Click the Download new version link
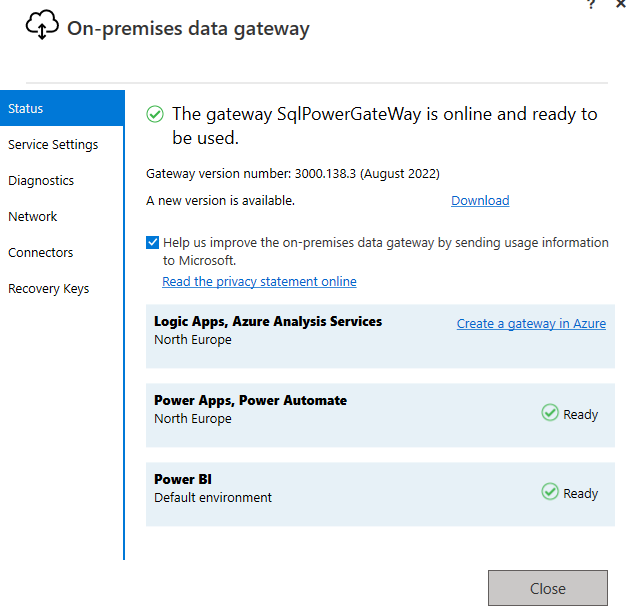This screenshot has width=631, height=610. 480,200
